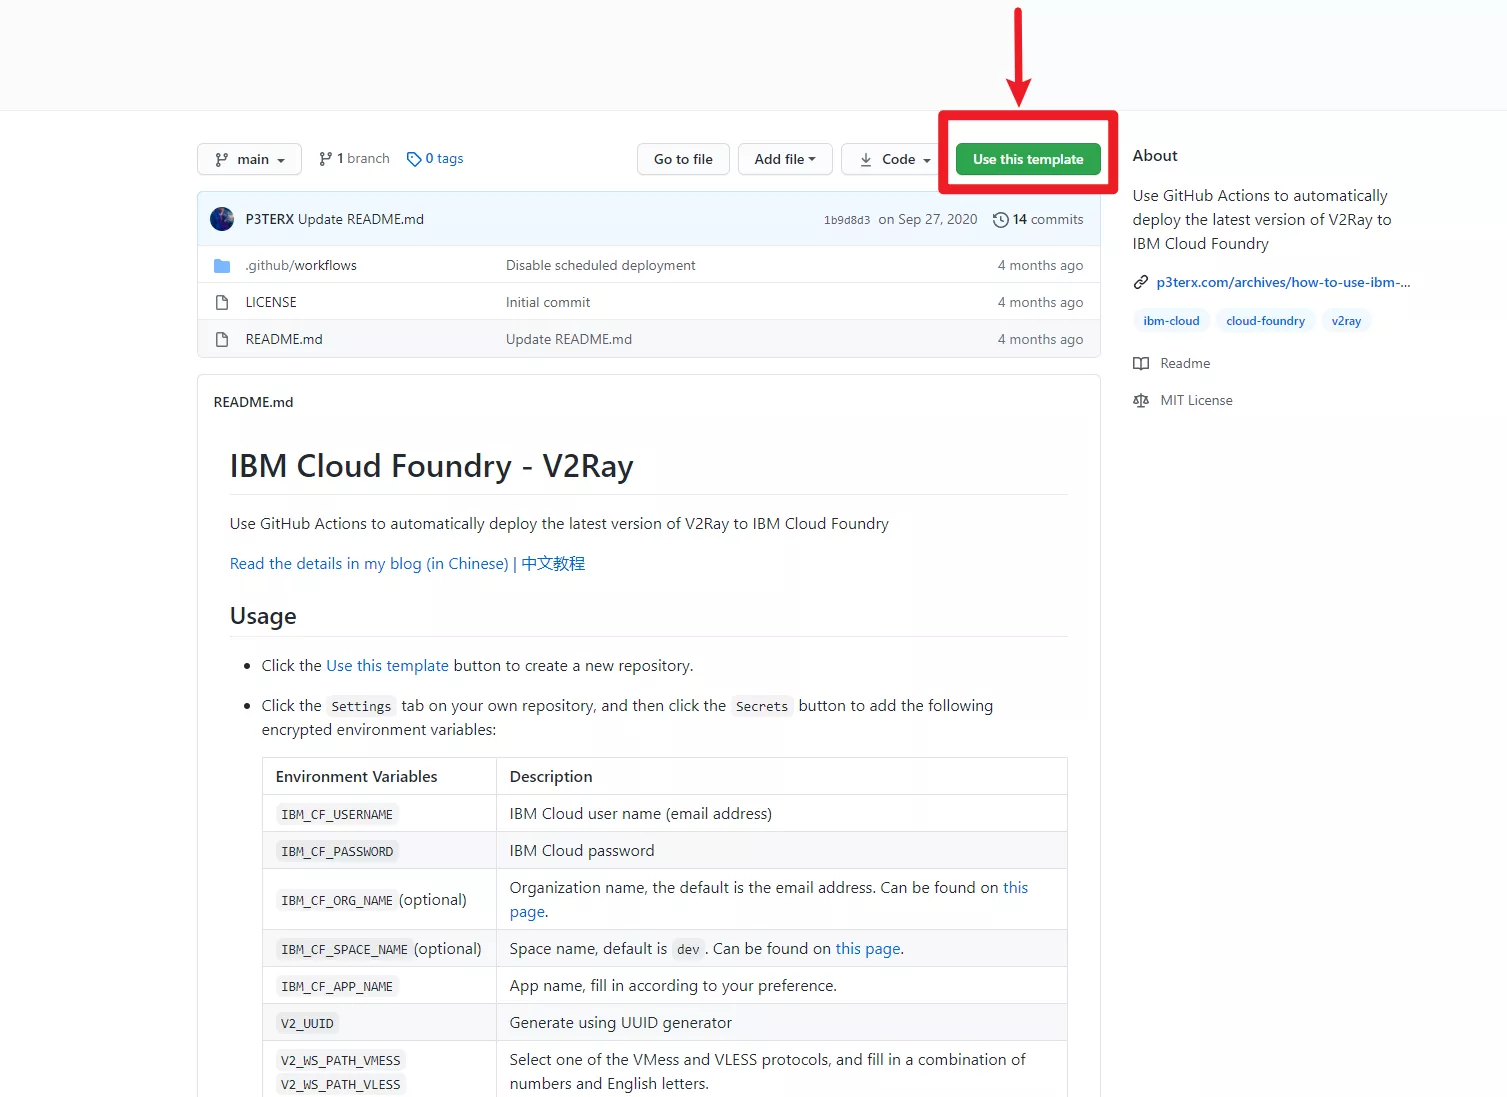Viewport: 1507px width, 1097px height.
Task: Open the blog details link in Chinese
Action: [369, 563]
